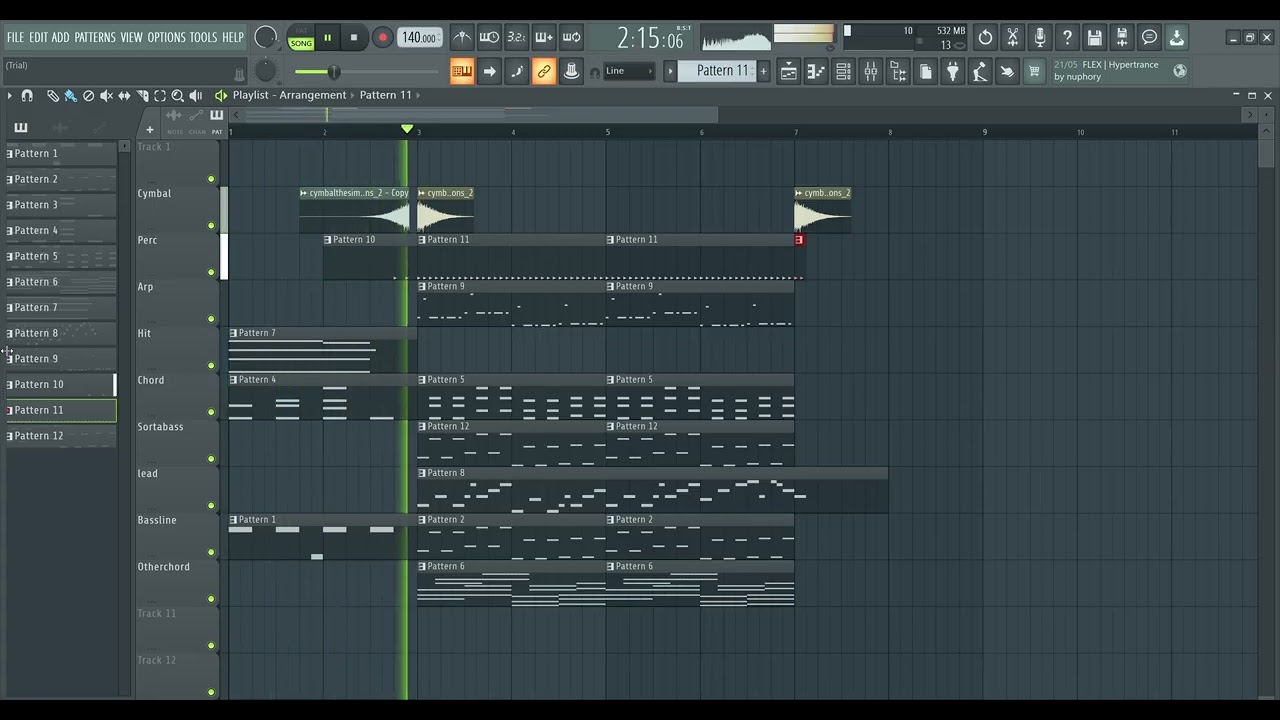Open the FILE menu
The image size is (1280, 720).
coord(15,38)
